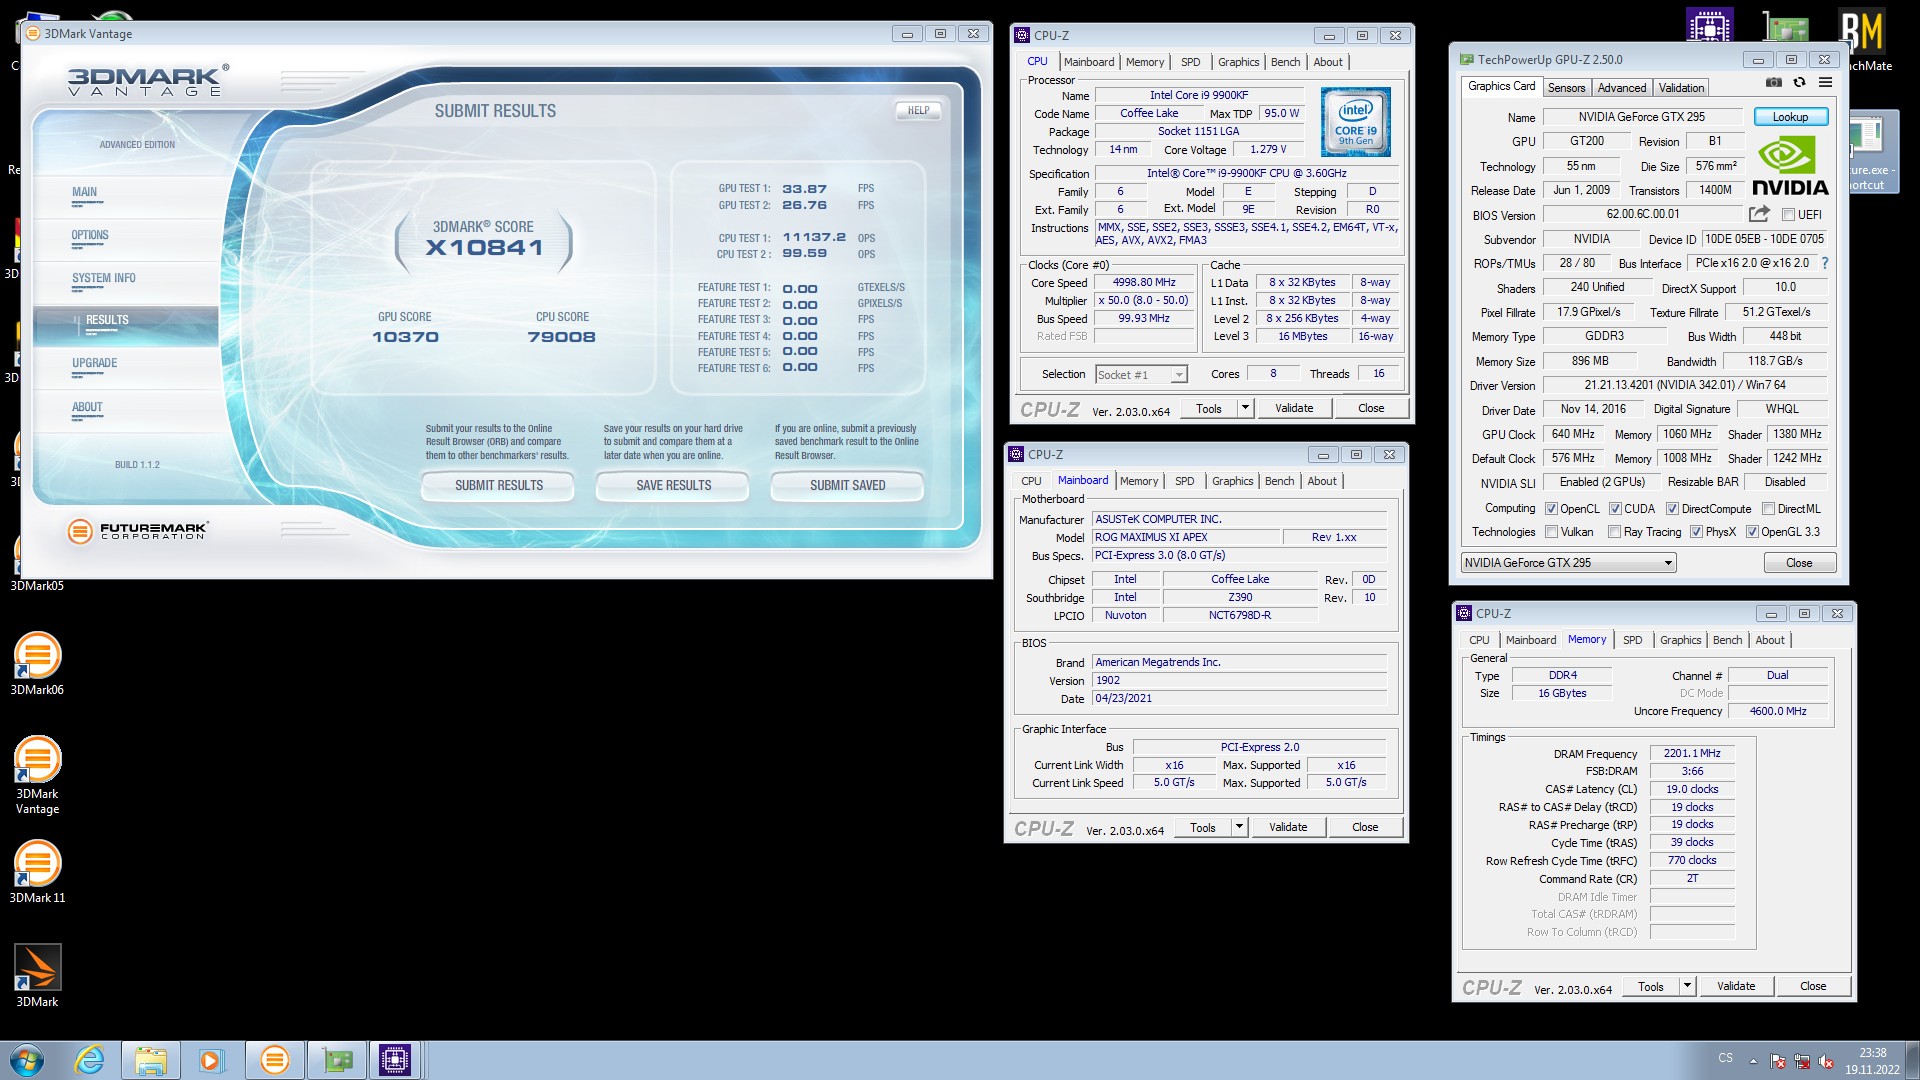Image resolution: width=1920 pixels, height=1080 pixels.
Task: Click the BIOS Version field in GPU-Z
Action: [x=1642, y=214]
